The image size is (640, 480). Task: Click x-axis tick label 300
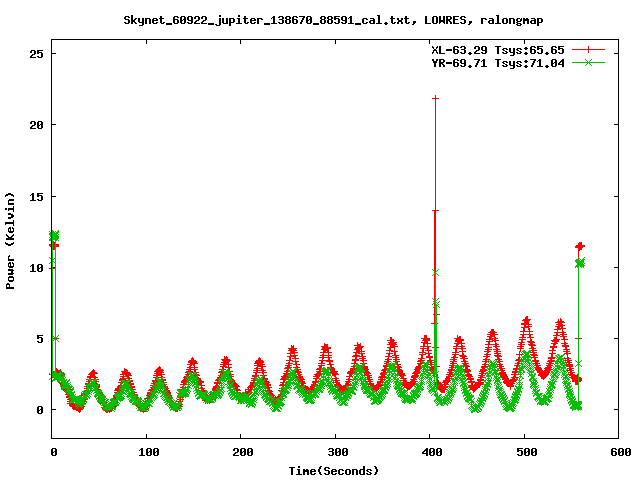(x=338, y=452)
